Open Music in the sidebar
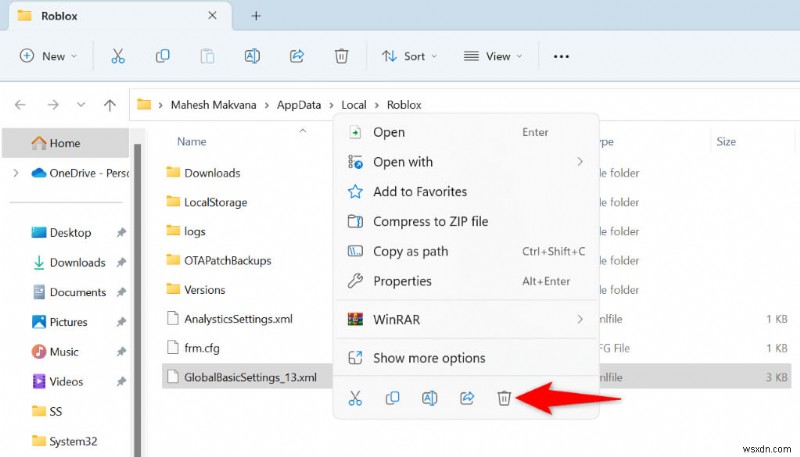This screenshot has width=800, height=457. pyautogui.click(x=55, y=352)
